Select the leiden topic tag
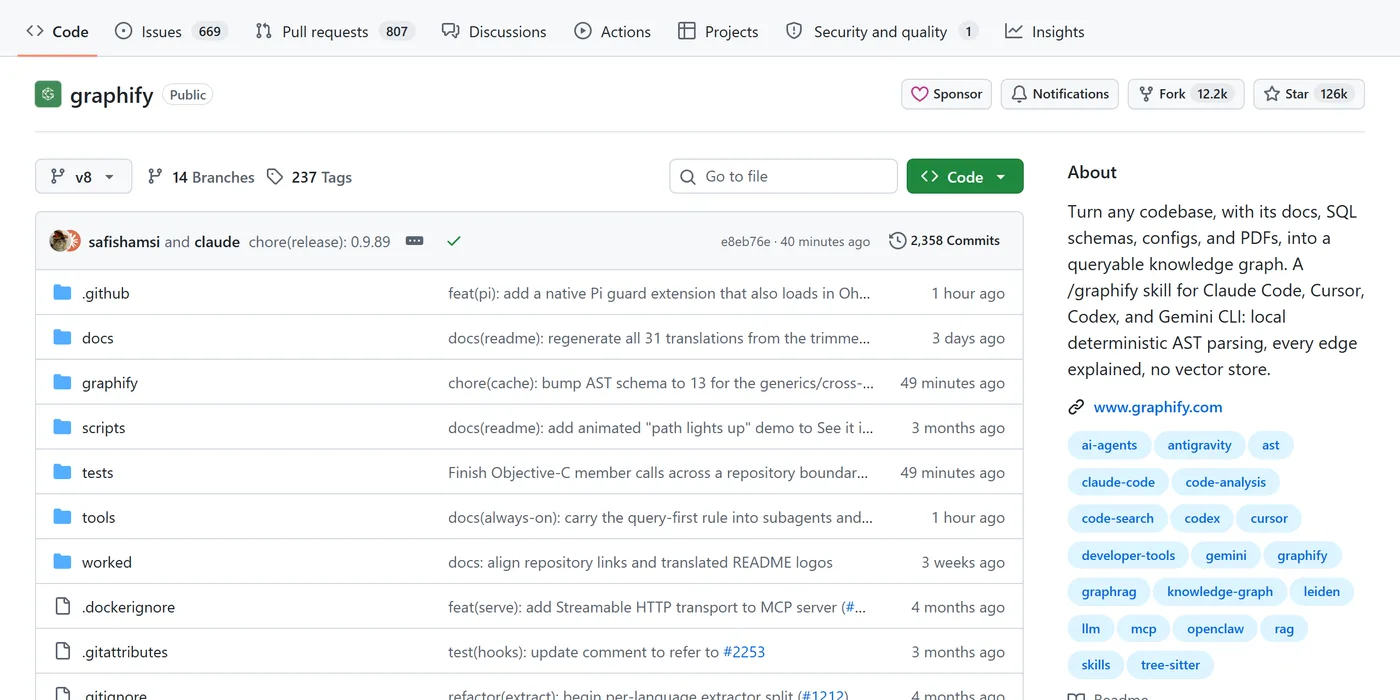 1321,592
